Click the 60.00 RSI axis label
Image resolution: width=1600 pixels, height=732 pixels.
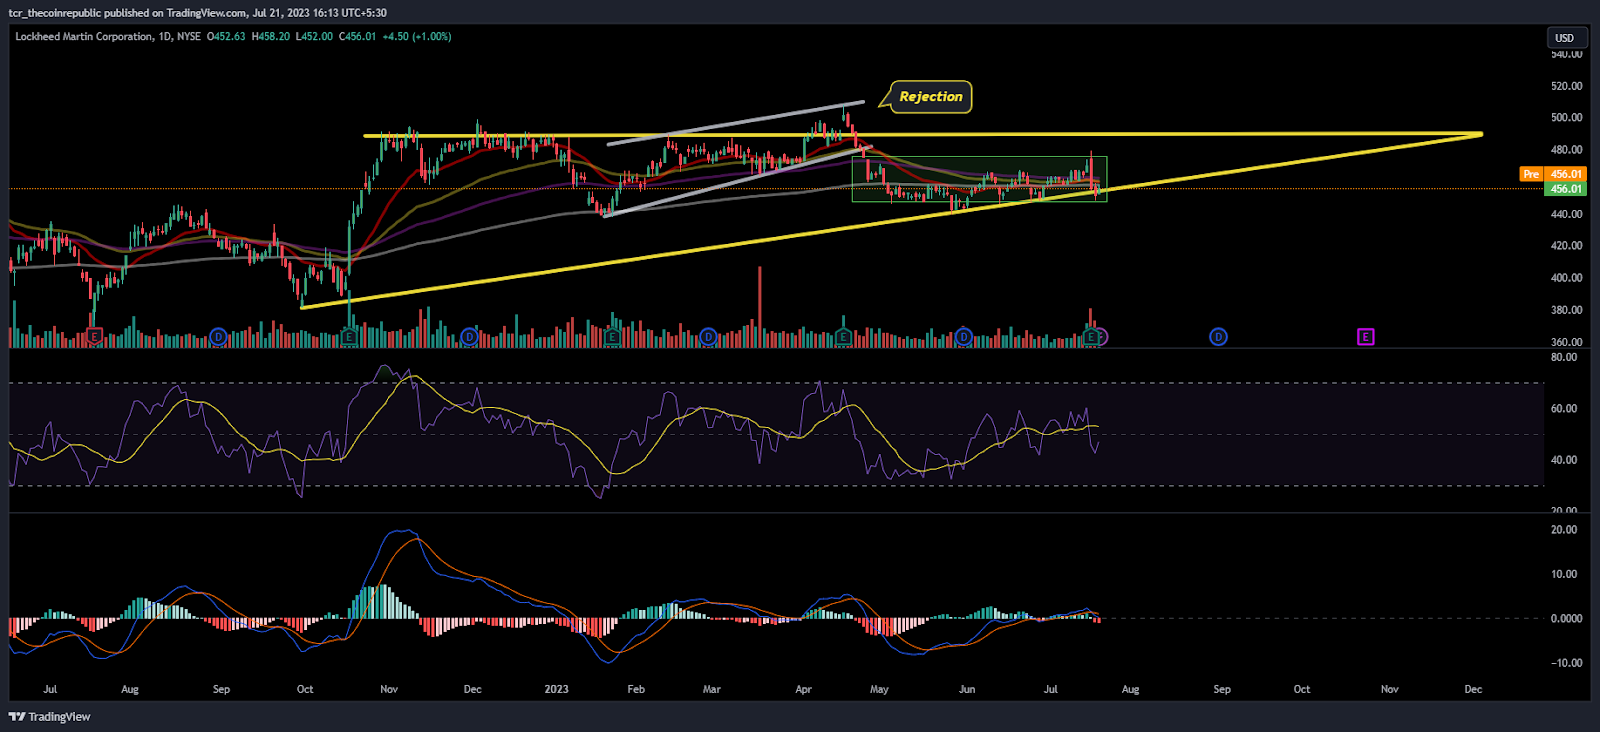[1564, 408]
